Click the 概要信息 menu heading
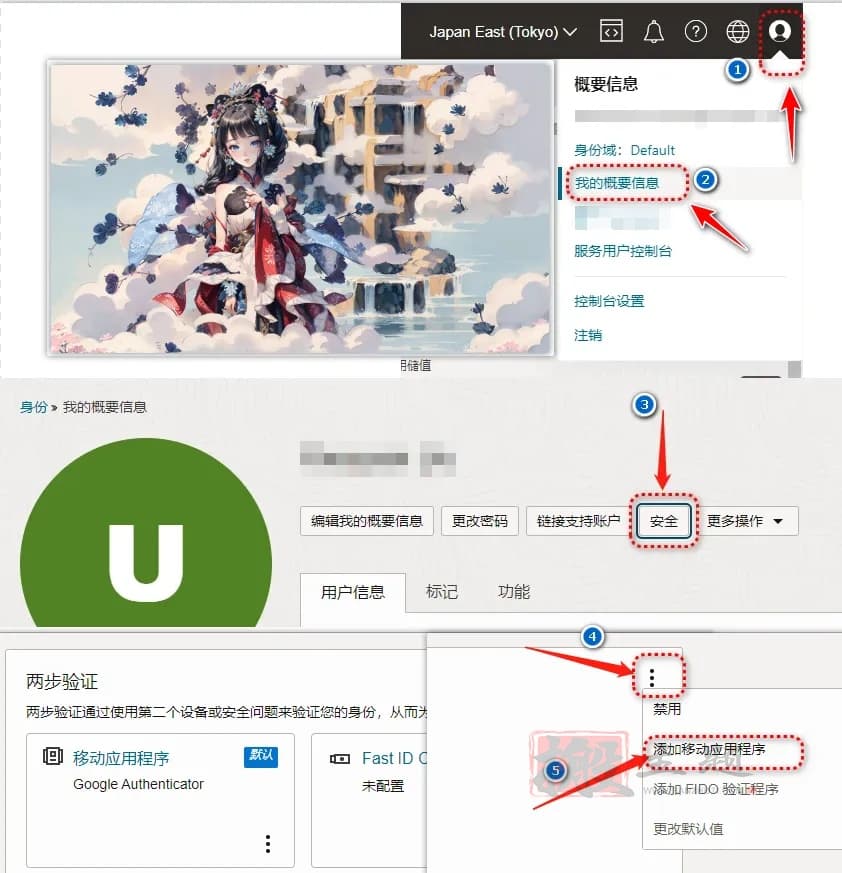The width and height of the screenshot is (842, 873). coord(606,84)
